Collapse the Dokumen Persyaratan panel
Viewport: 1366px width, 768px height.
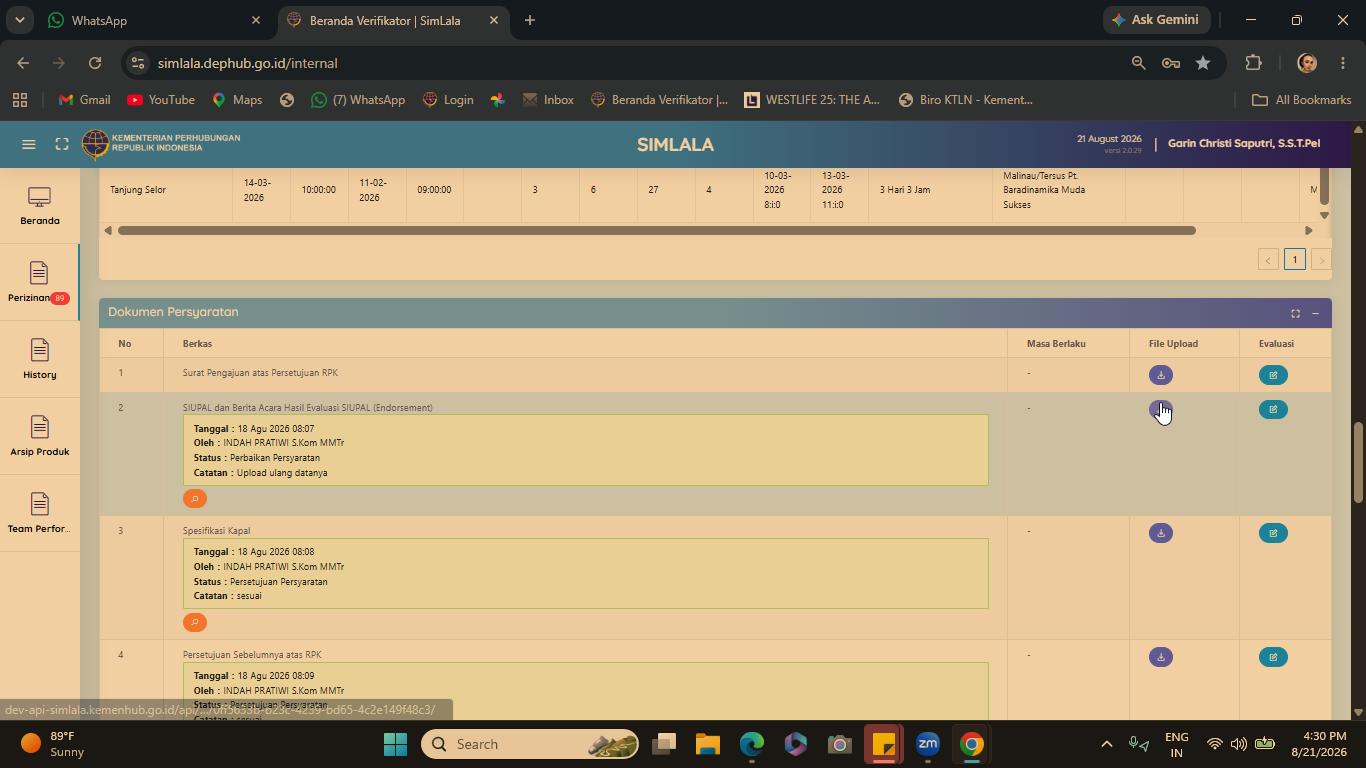[1315, 313]
